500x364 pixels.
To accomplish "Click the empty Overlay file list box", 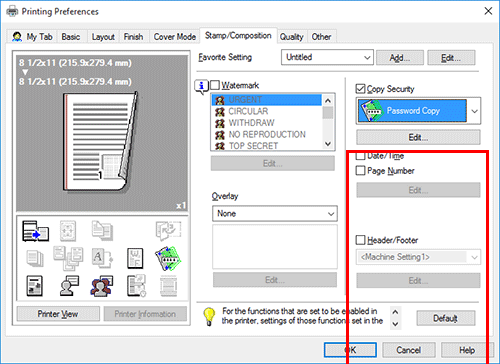I will coord(275,247).
